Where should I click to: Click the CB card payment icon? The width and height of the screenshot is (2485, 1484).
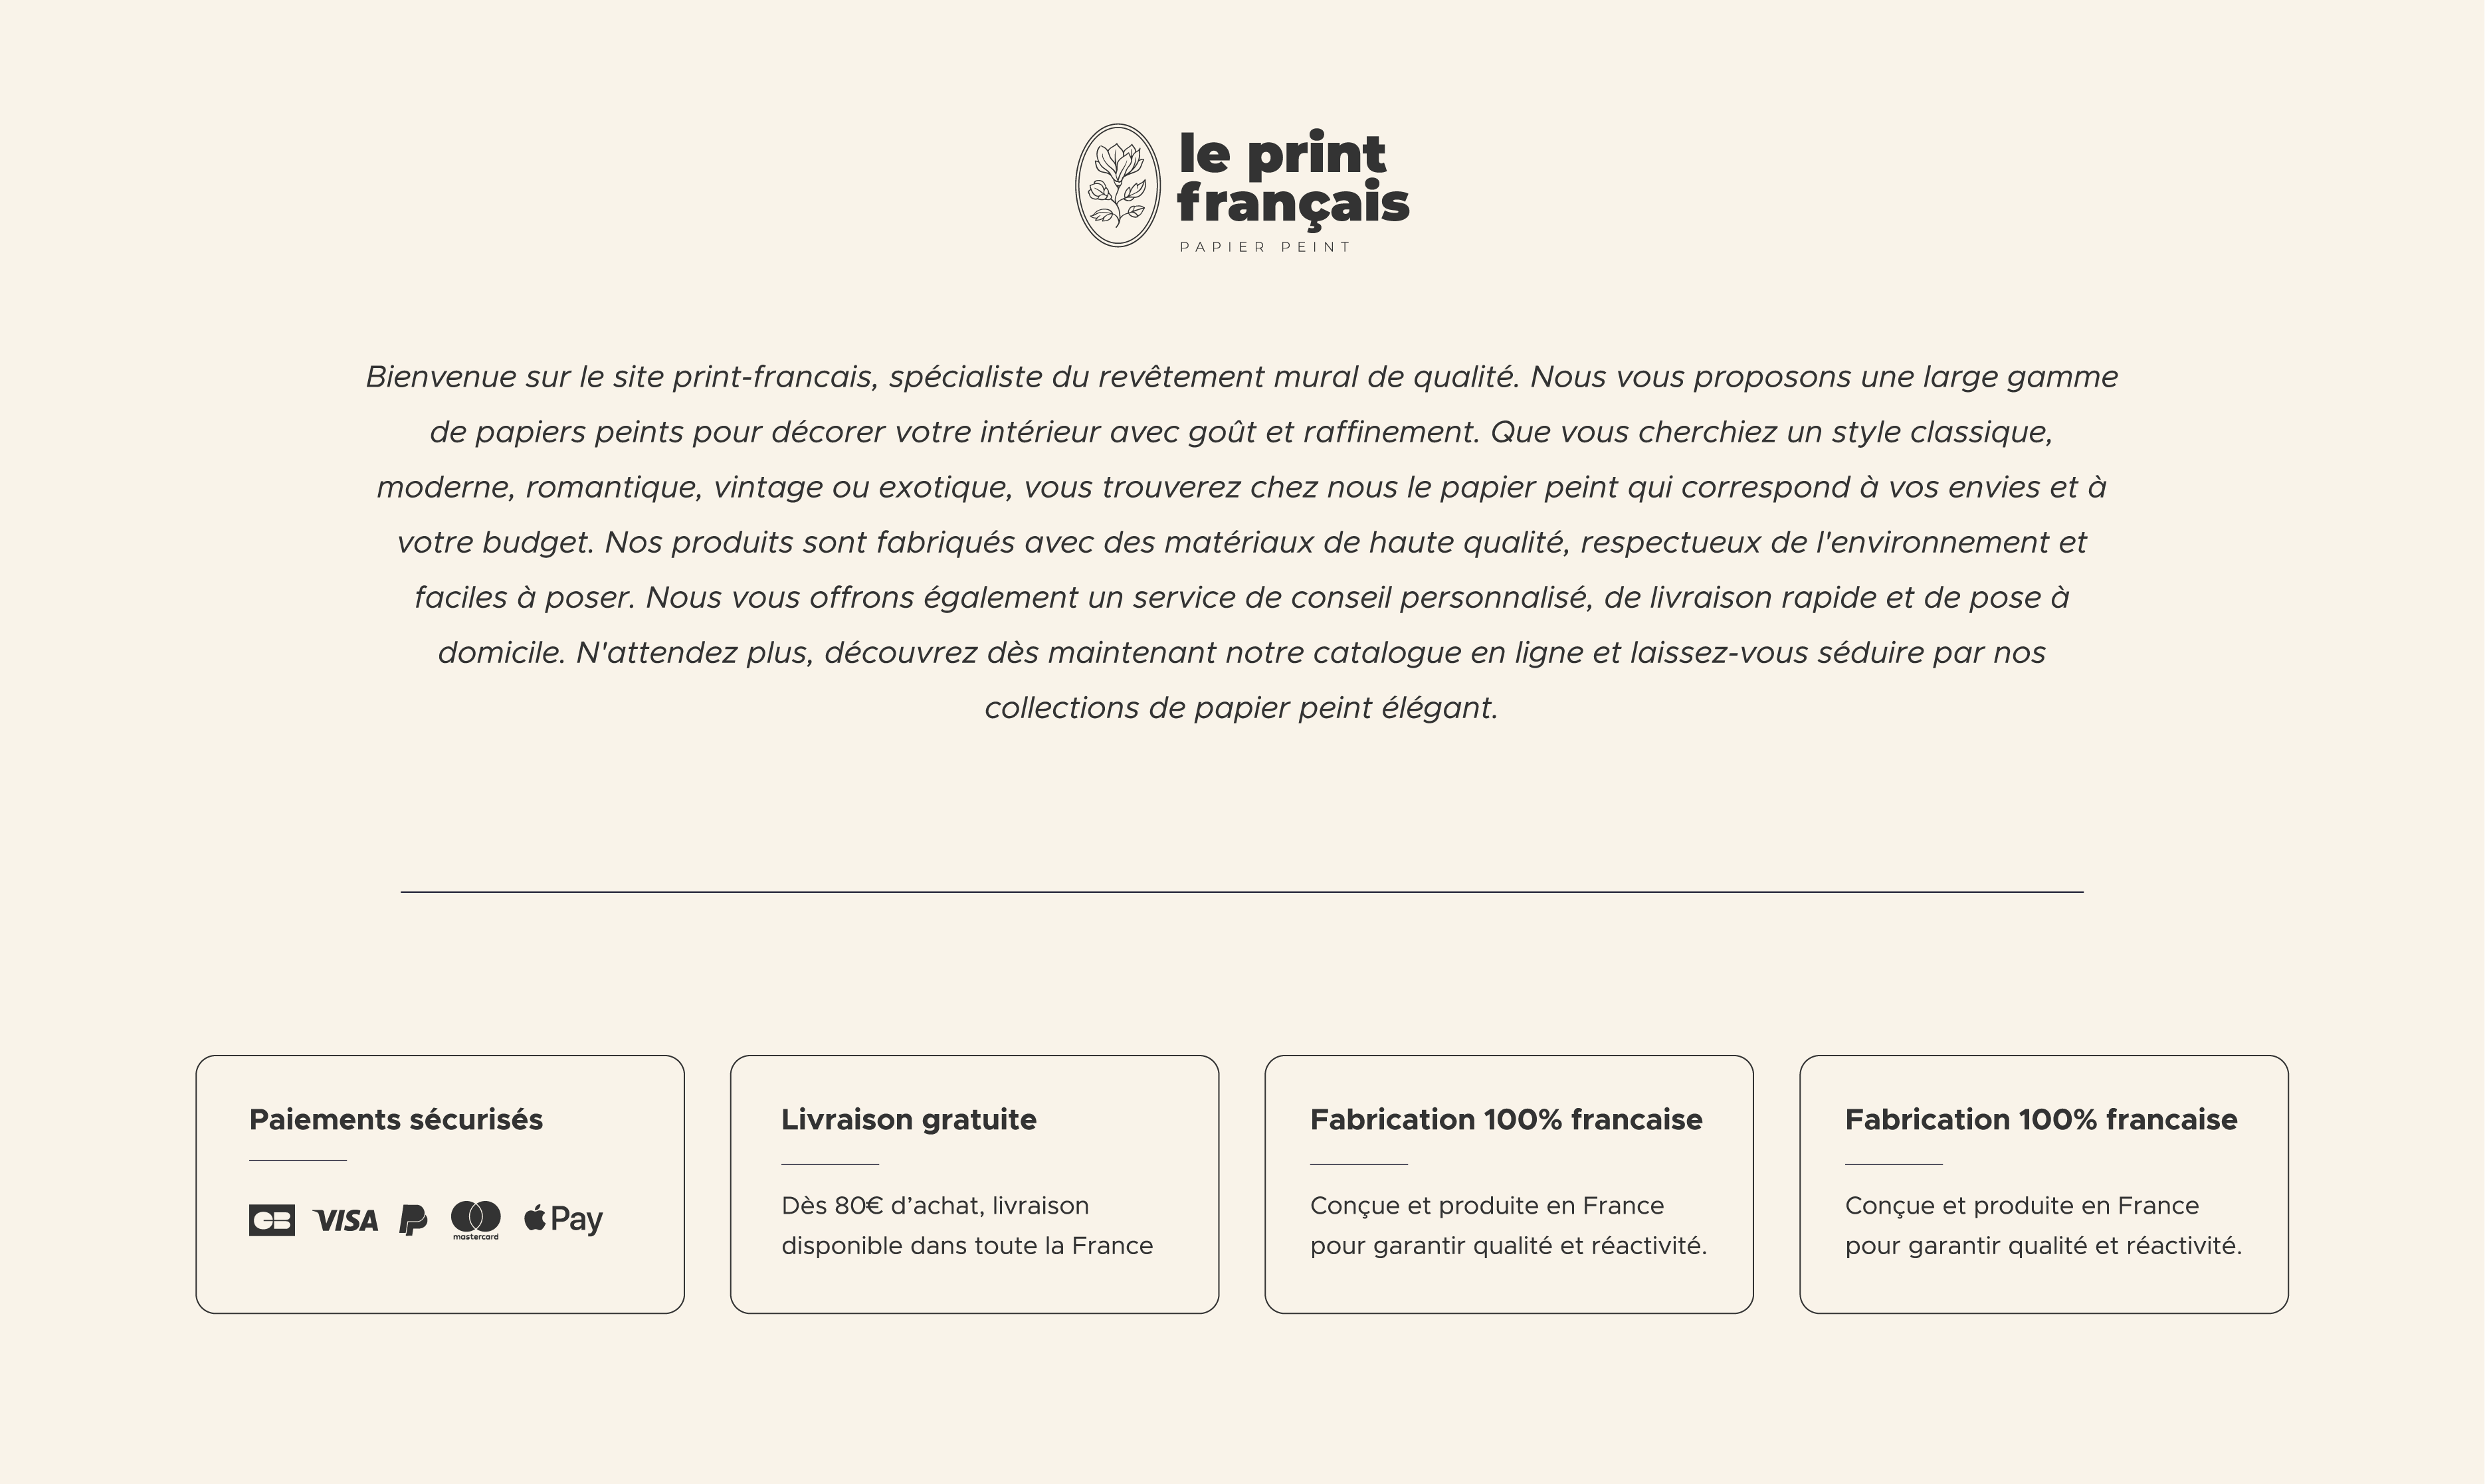271,1220
